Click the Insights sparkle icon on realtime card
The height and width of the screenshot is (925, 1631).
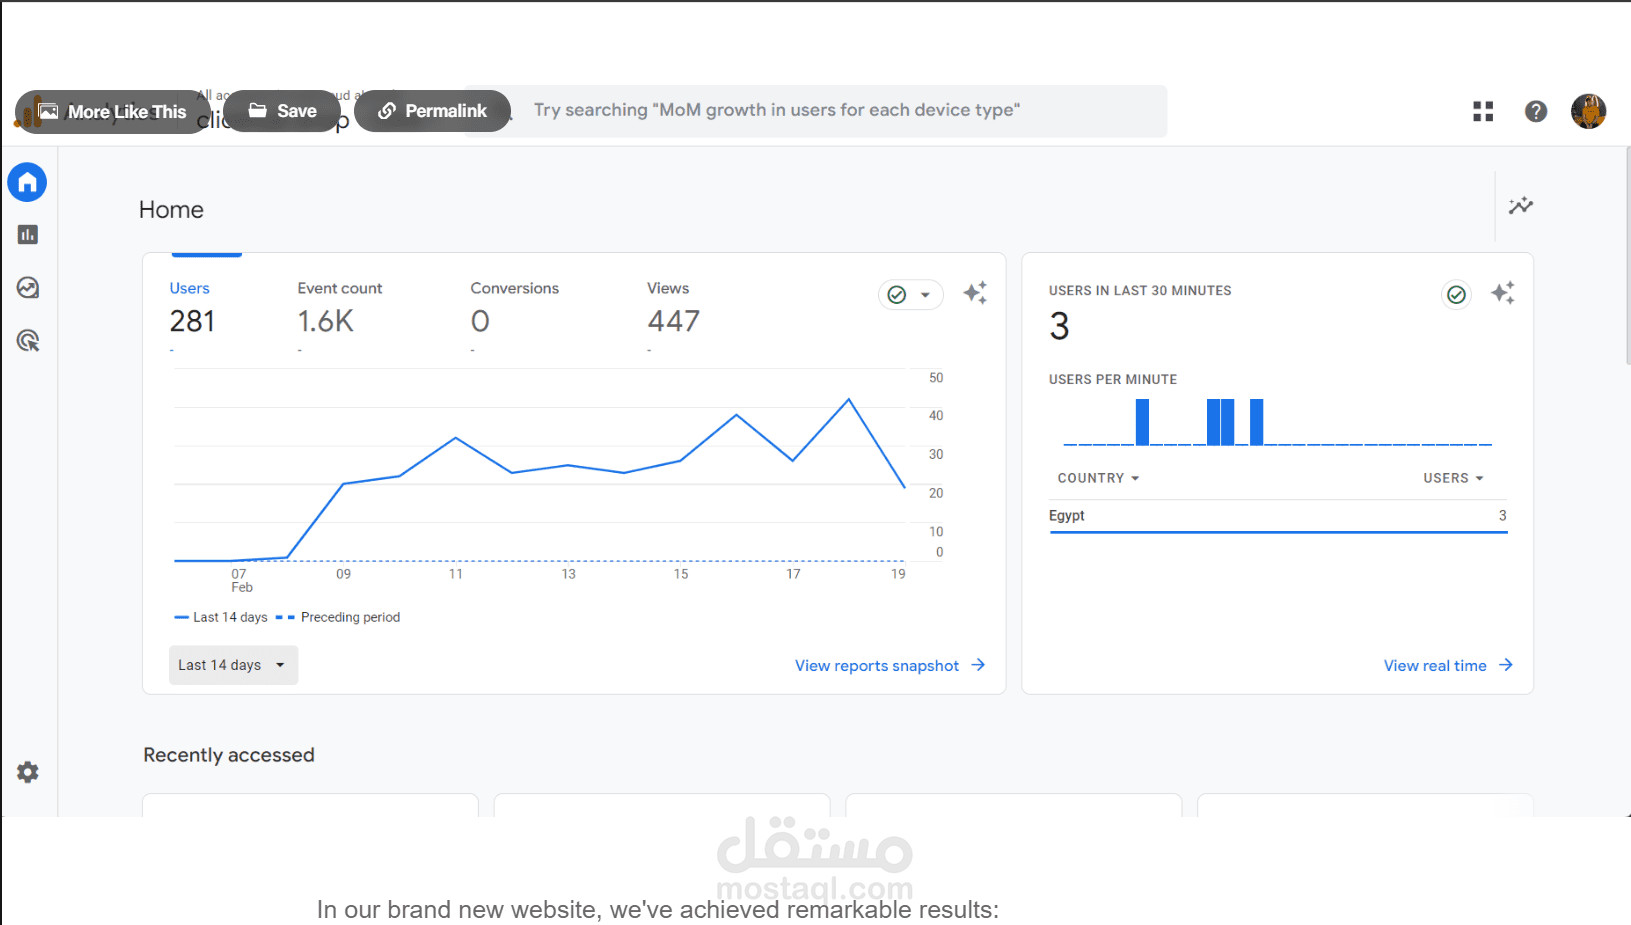tap(1502, 293)
